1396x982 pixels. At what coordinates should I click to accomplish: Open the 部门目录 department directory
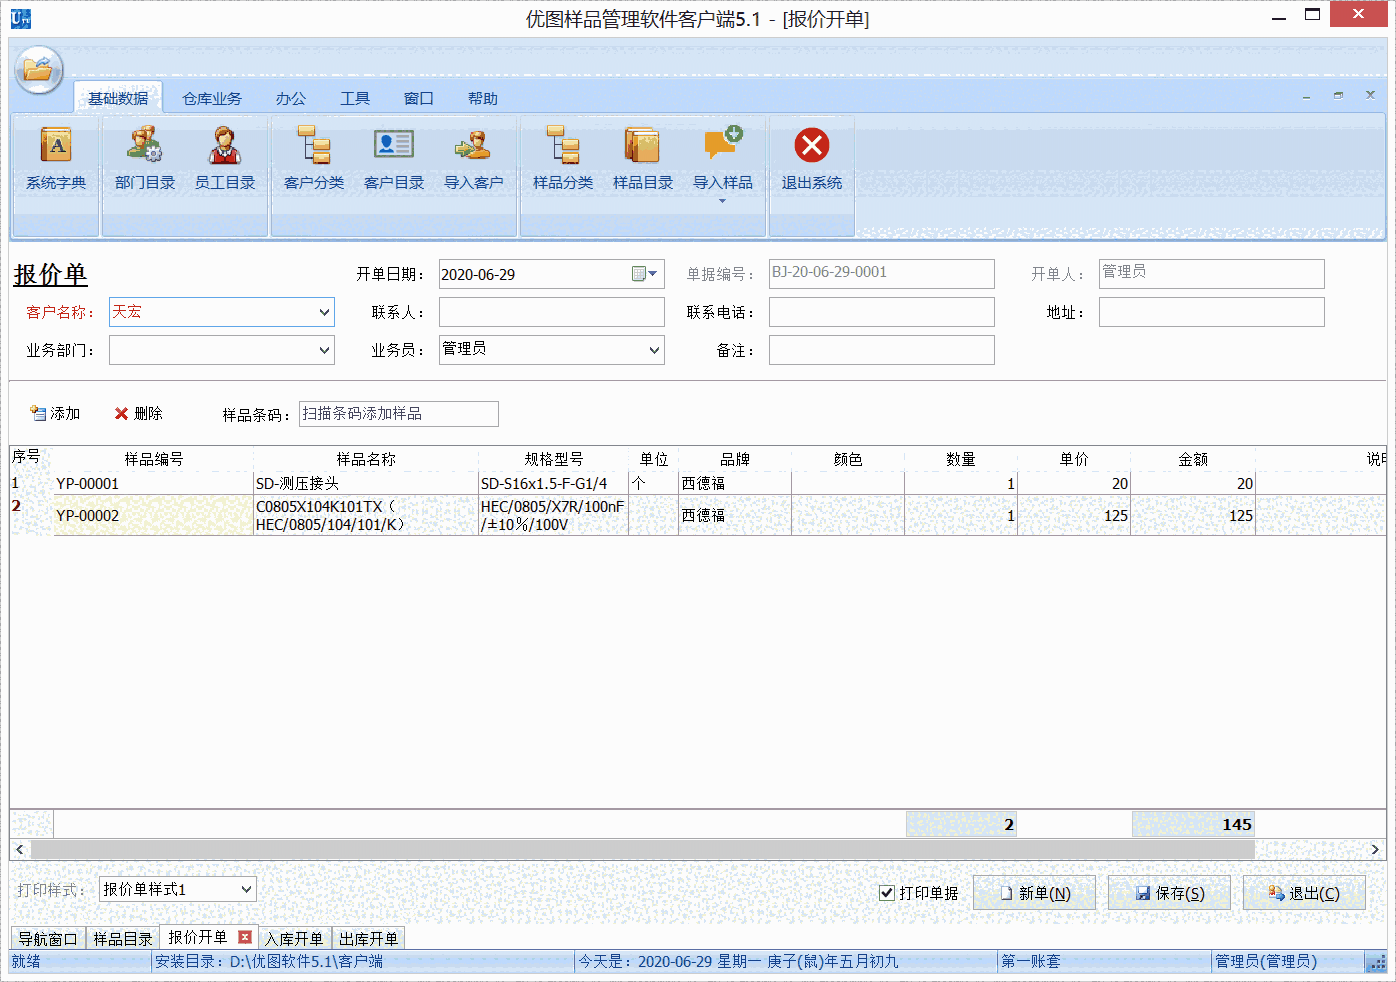pyautogui.click(x=144, y=160)
